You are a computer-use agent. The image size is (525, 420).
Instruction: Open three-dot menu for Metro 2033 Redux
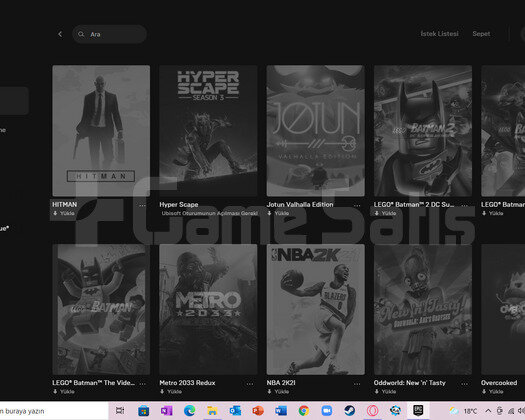coord(250,383)
